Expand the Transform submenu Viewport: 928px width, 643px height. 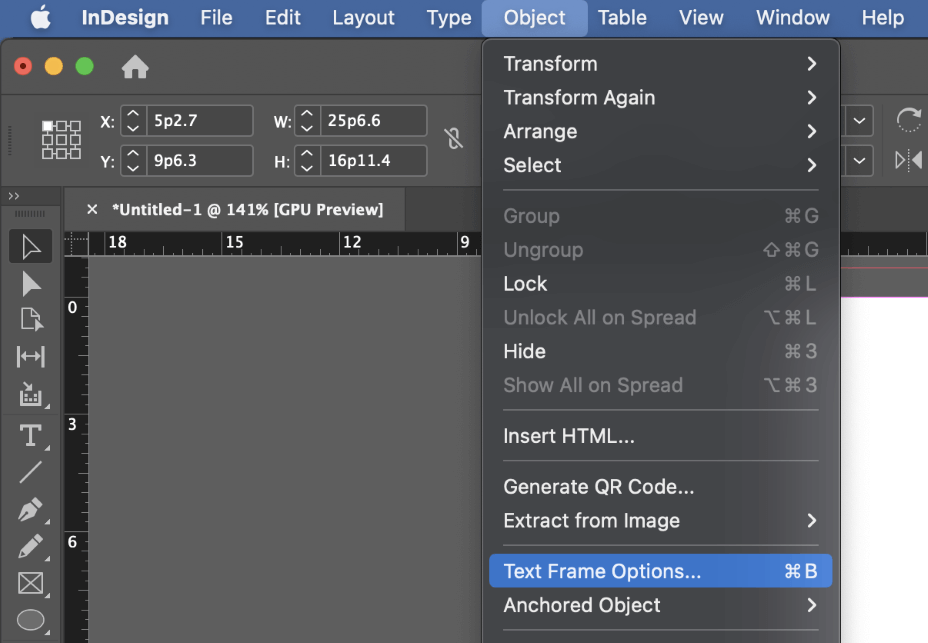(660, 63)
